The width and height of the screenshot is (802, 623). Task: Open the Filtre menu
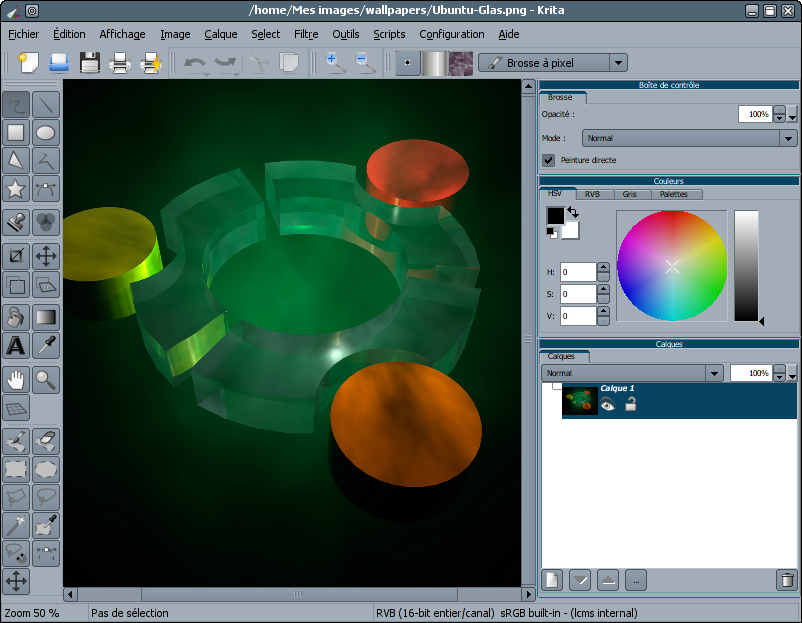pos(306,34)
